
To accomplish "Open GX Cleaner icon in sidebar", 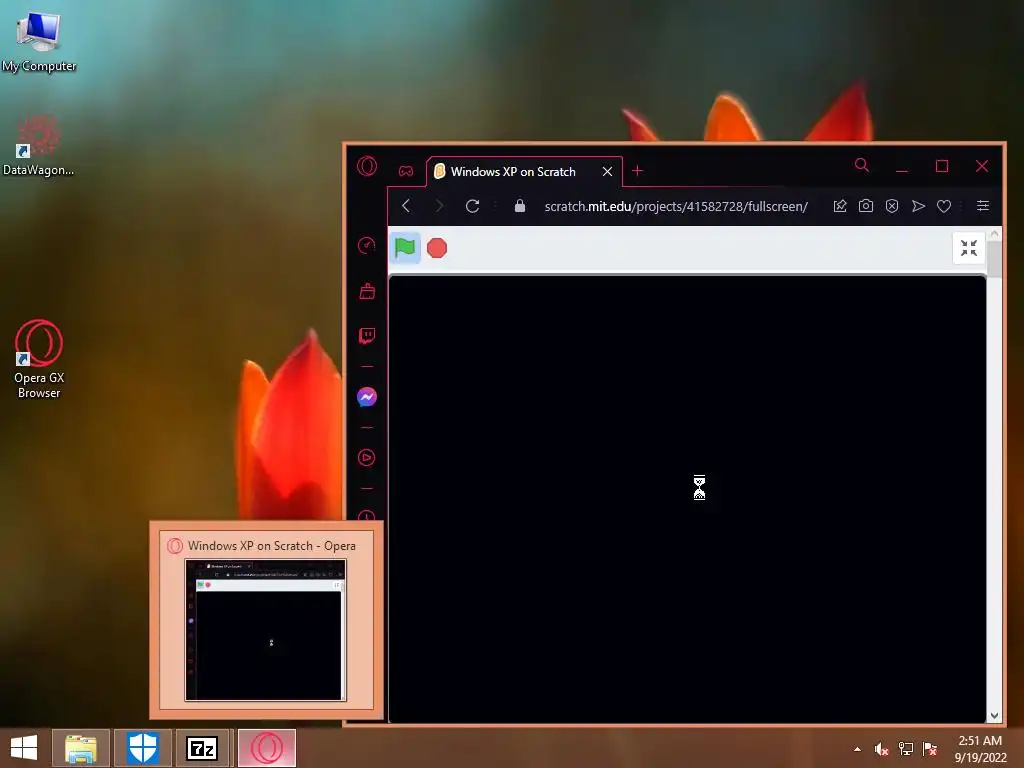I will click(x=367, y=291).
